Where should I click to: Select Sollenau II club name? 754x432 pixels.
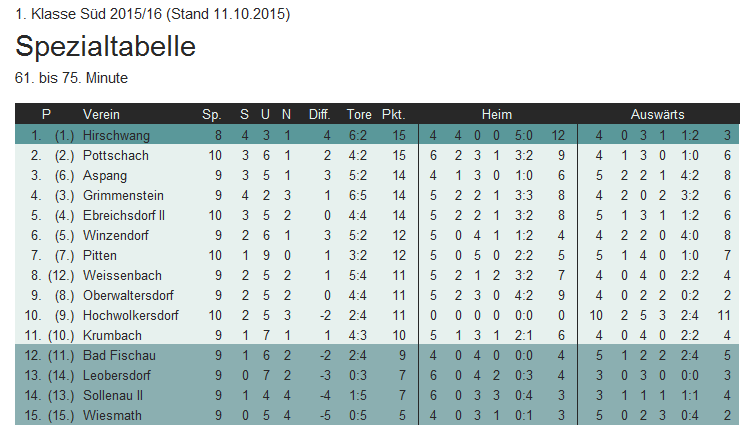(113, 395)
